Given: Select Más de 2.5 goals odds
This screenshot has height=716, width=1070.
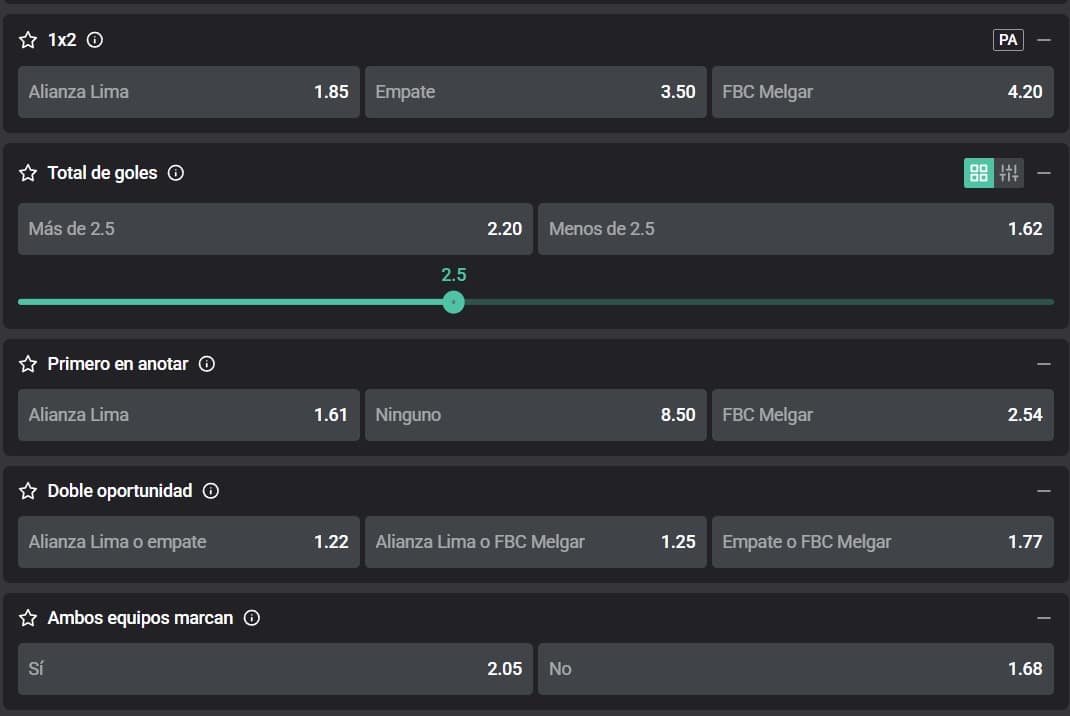Looking at the screenshot, I should click(x=275, y=229).
